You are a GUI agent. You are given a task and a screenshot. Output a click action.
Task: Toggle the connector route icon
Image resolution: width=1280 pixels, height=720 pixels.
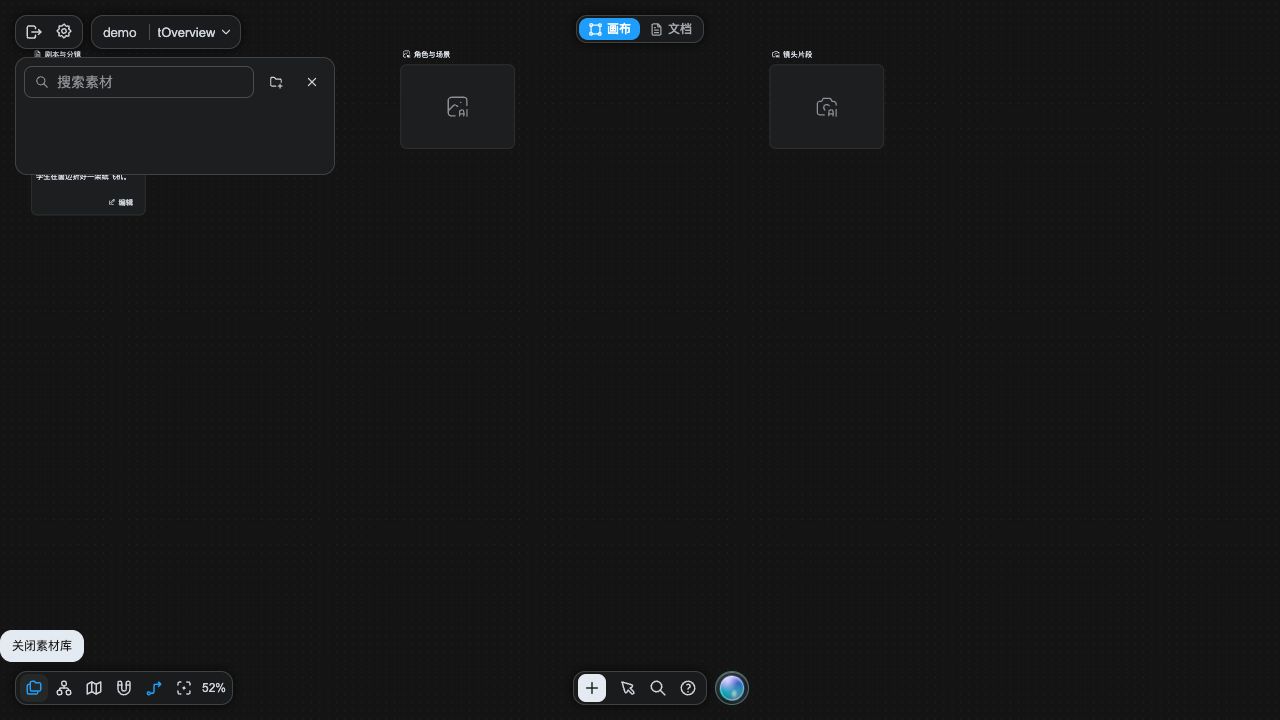coord(154,688)
